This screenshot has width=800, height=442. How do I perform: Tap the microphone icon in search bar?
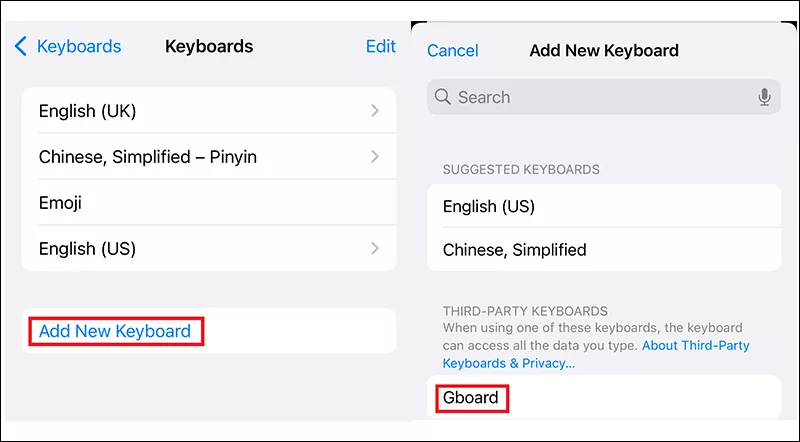pyautogui.click(x=764, y=97)
